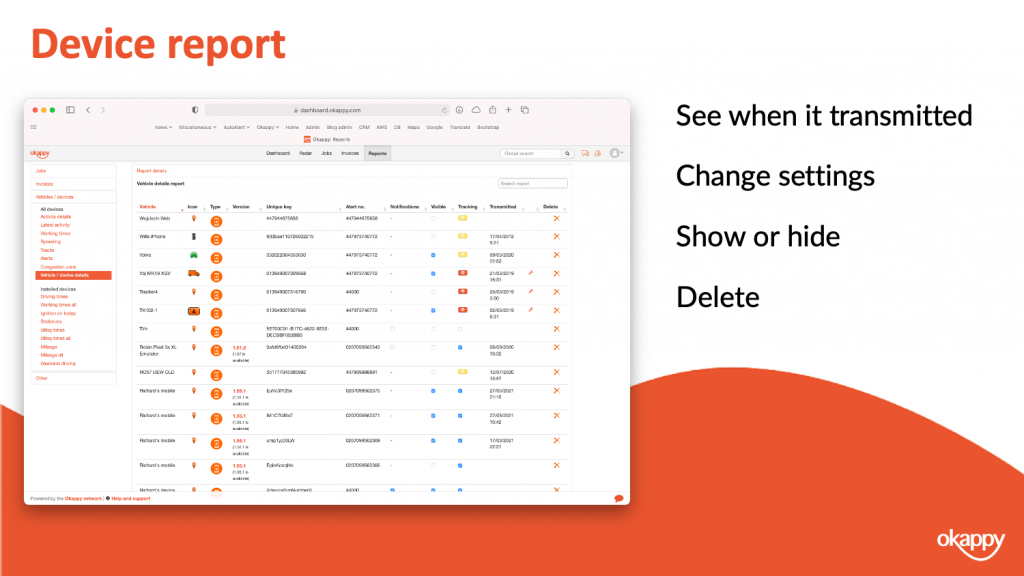The width and height of the screenshot is (1024, 576).
Task: Open News bookmarks dropdown
Action: point(163,127)
